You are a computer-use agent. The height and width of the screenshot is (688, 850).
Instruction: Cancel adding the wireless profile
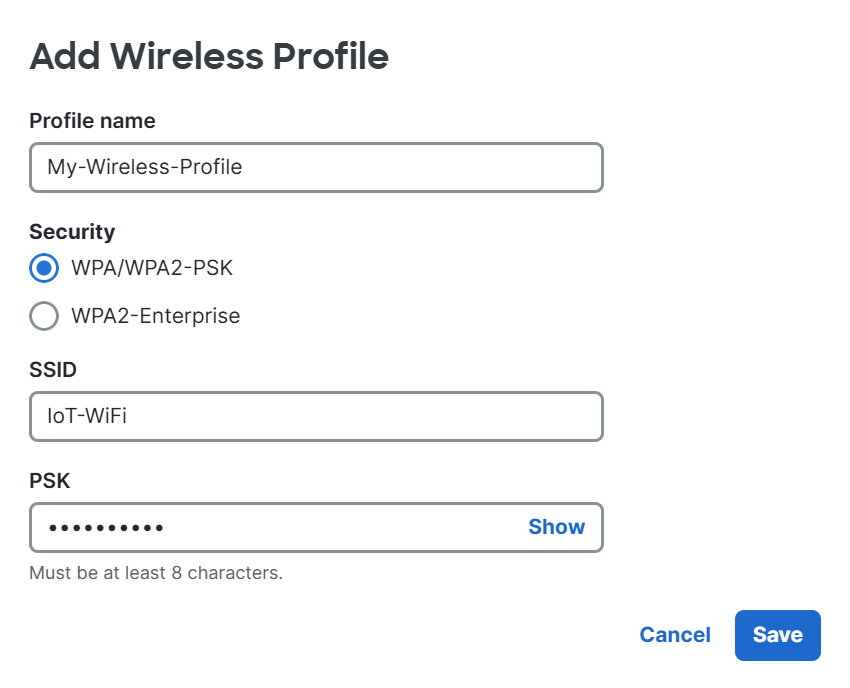pyautogui.click(x=675, y=635)
